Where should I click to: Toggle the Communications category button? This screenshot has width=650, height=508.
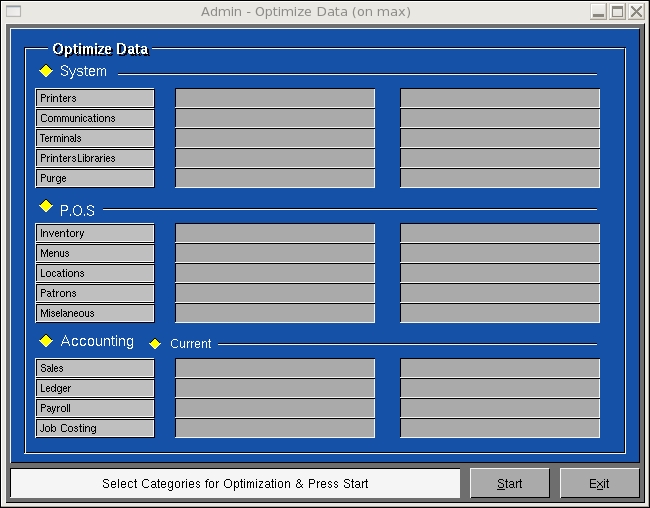click(95, 118)
